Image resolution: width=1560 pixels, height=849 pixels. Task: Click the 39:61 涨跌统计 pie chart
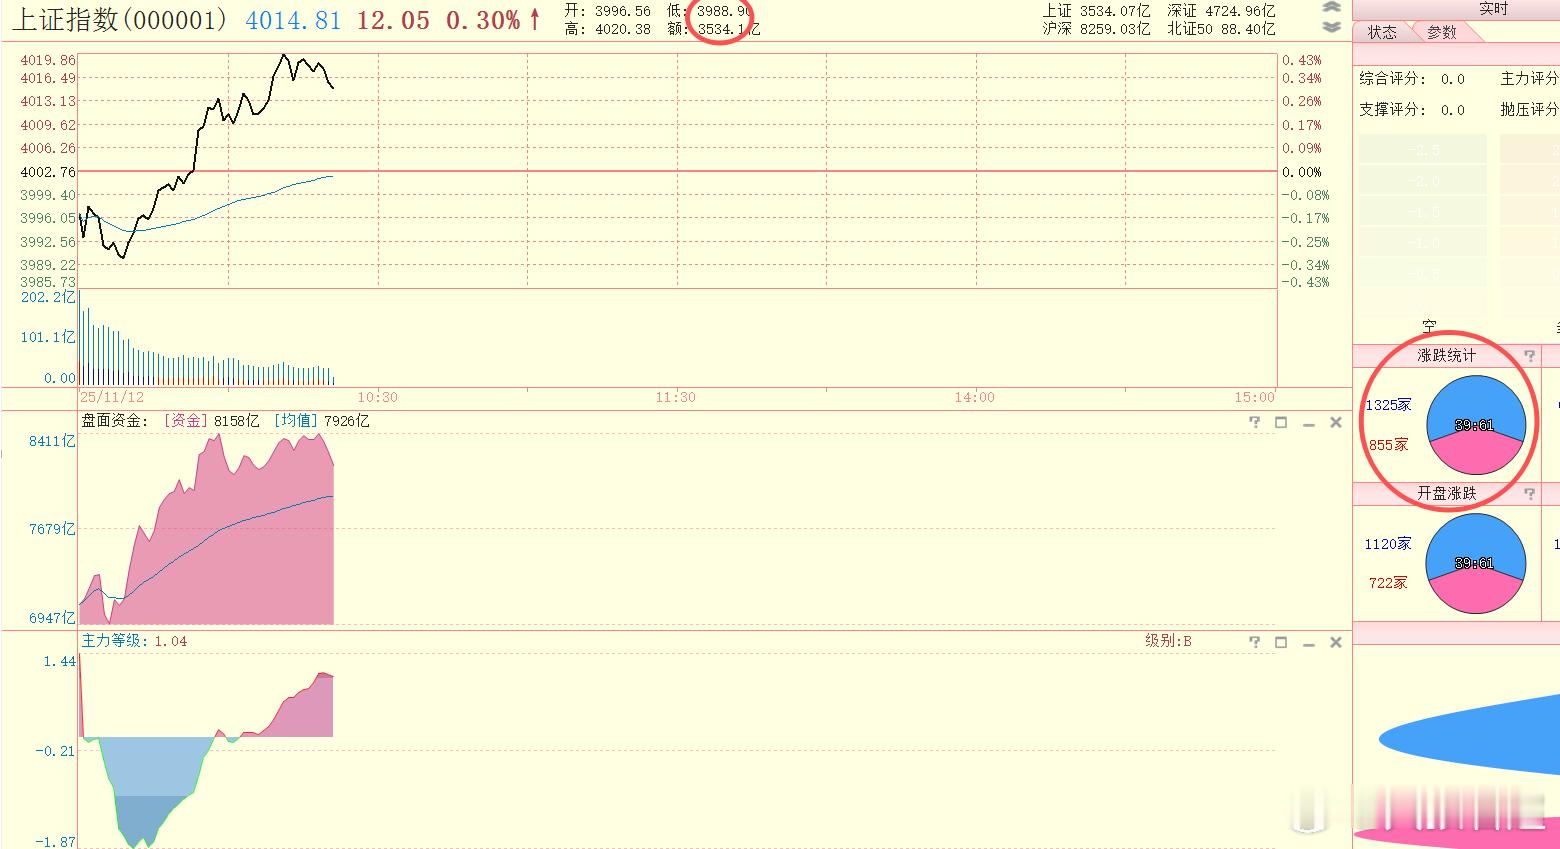click(1473, 424)
